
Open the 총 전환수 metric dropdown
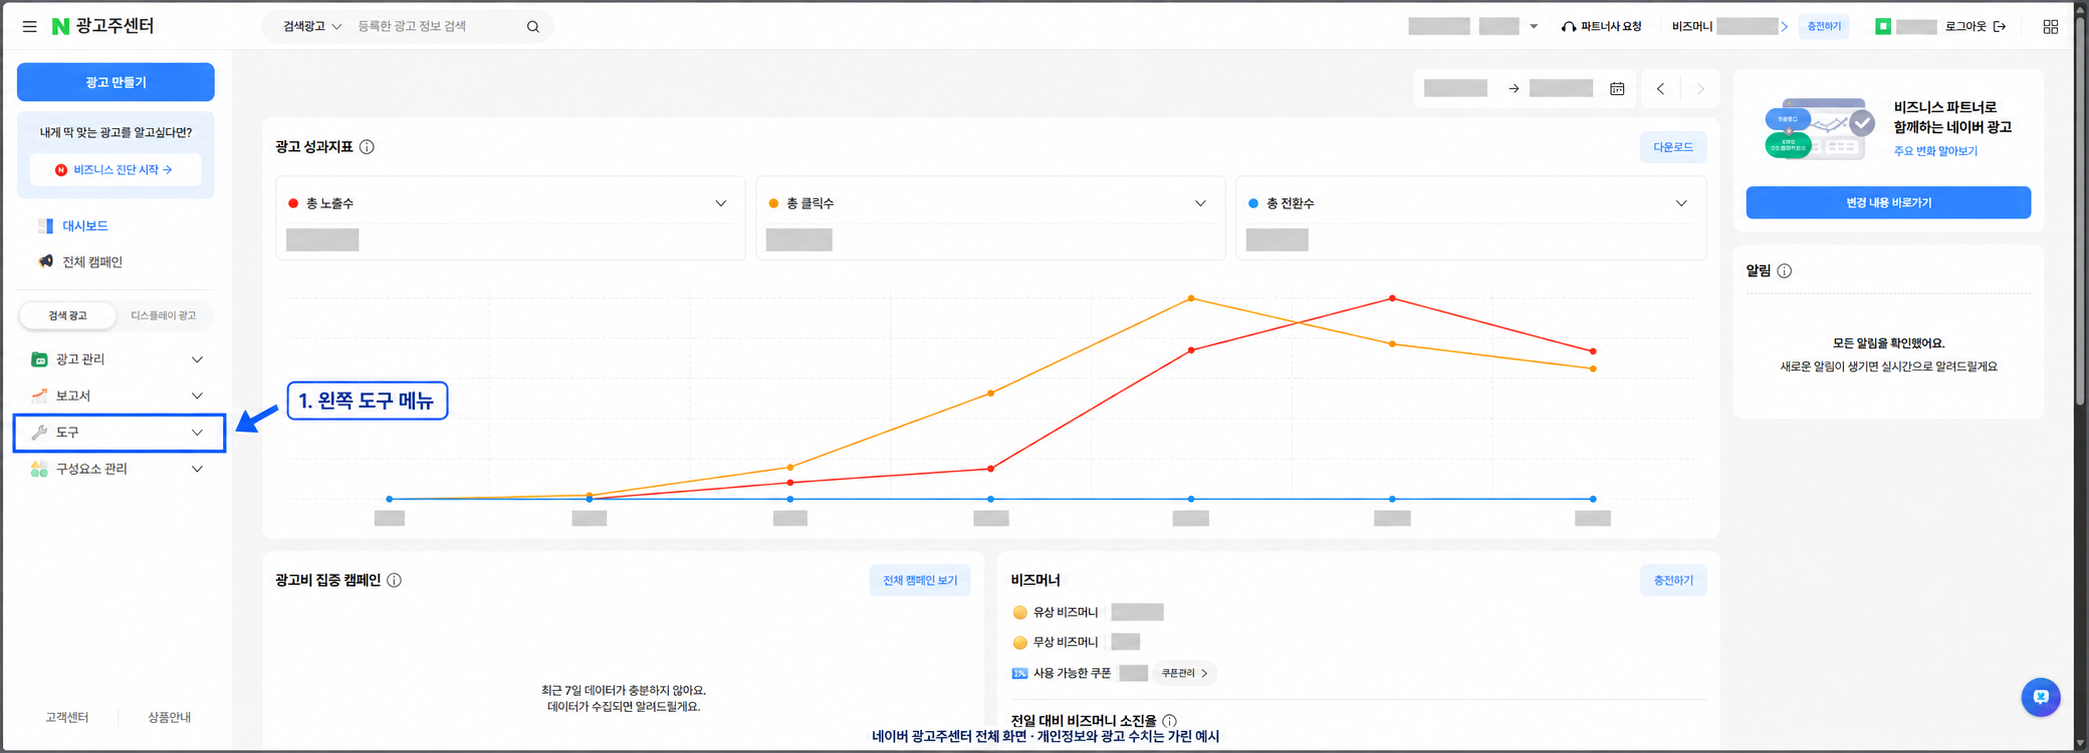pos(1681,204)
